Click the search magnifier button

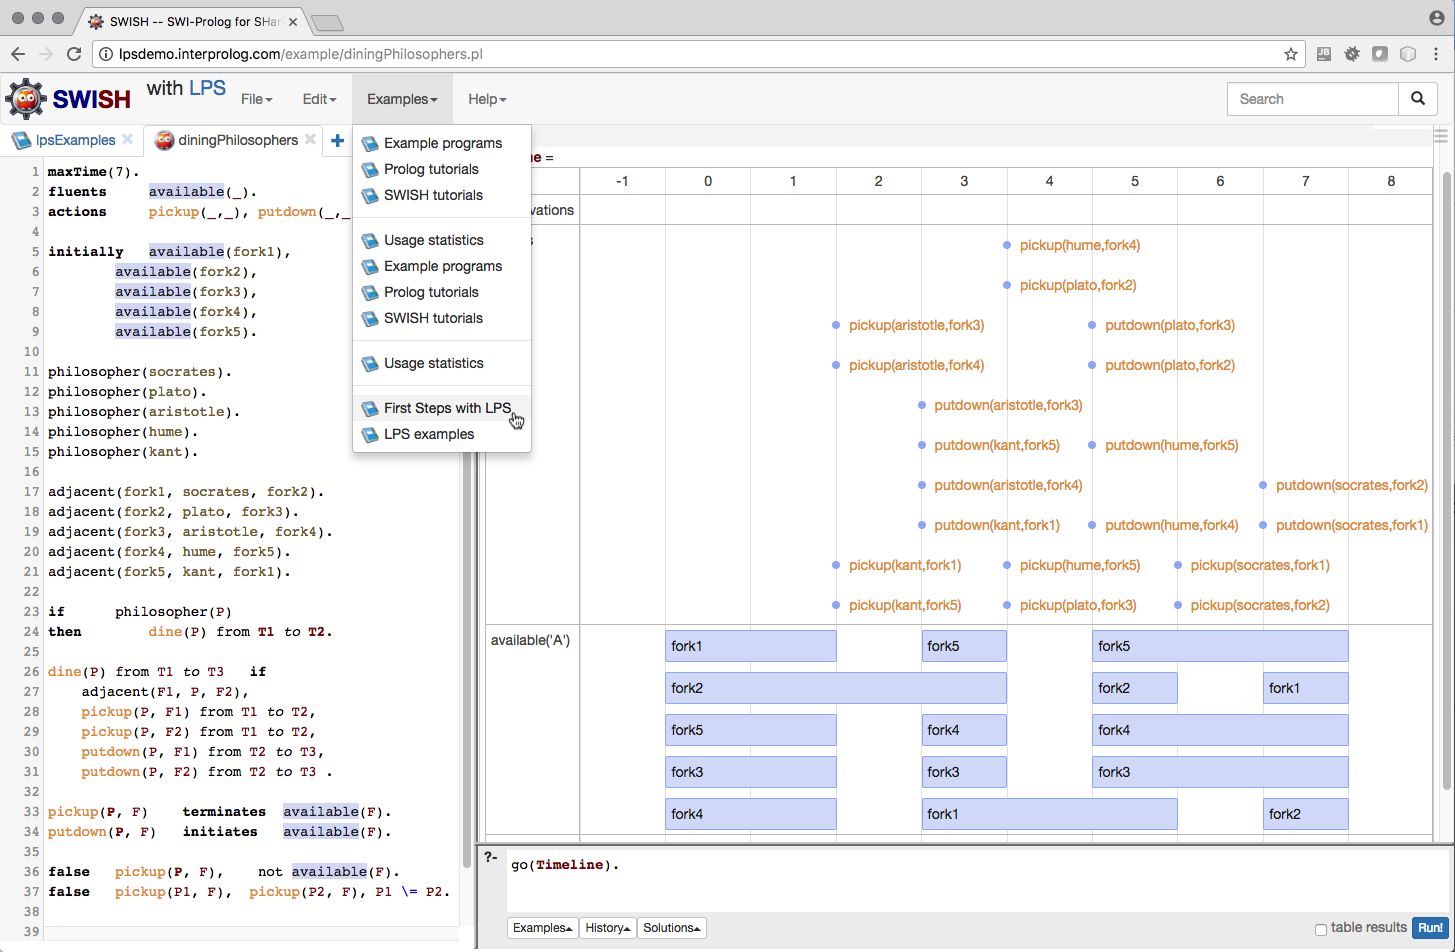tap(1417, 99)
